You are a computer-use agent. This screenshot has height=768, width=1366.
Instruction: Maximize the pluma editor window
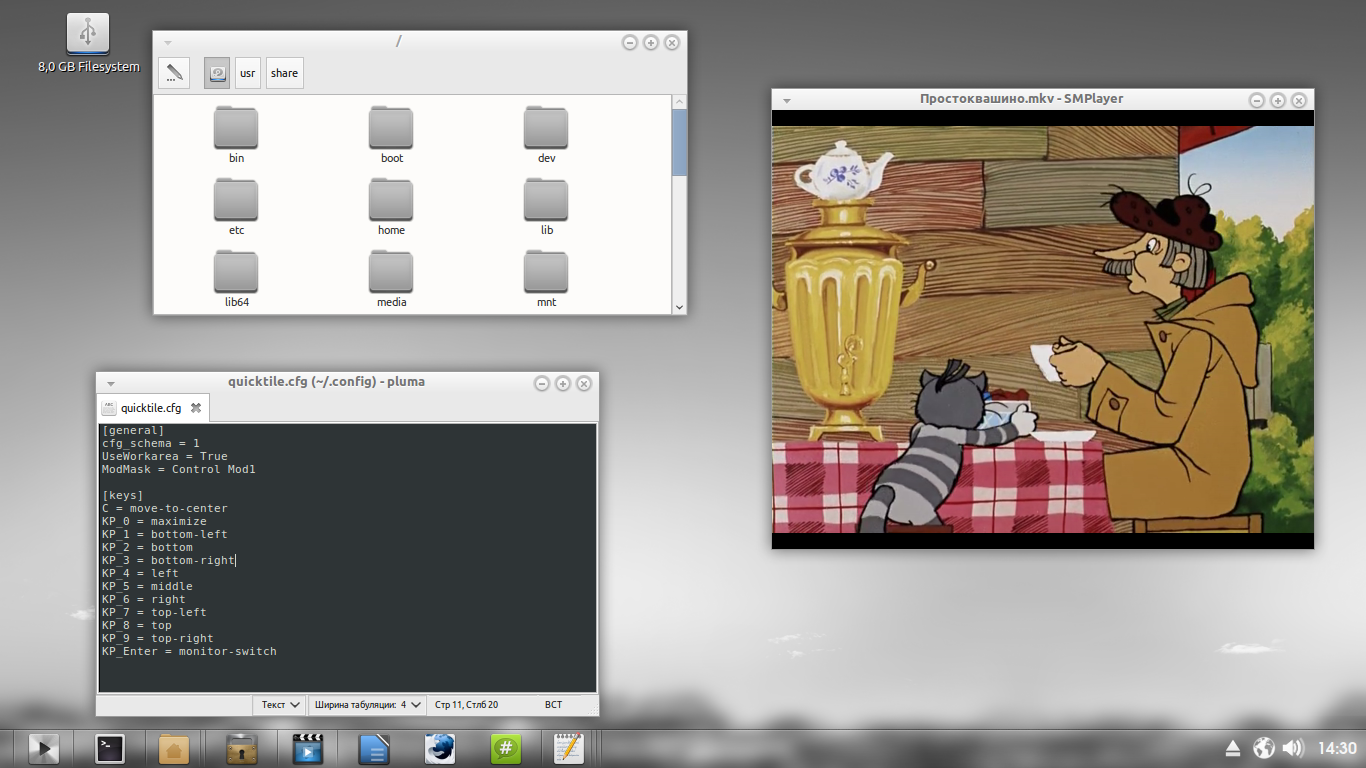coord(563,383)
